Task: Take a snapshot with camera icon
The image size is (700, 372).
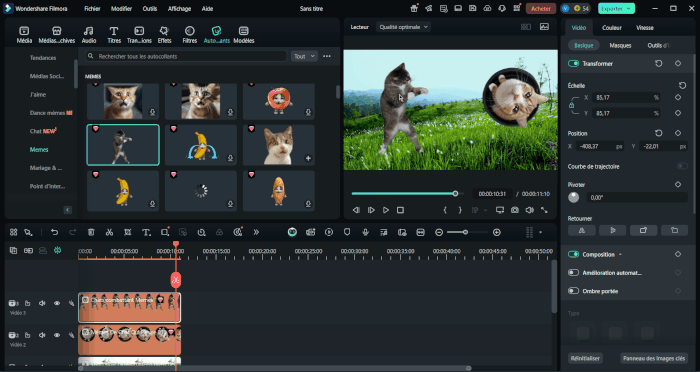Action: click(x=515, y=210)
